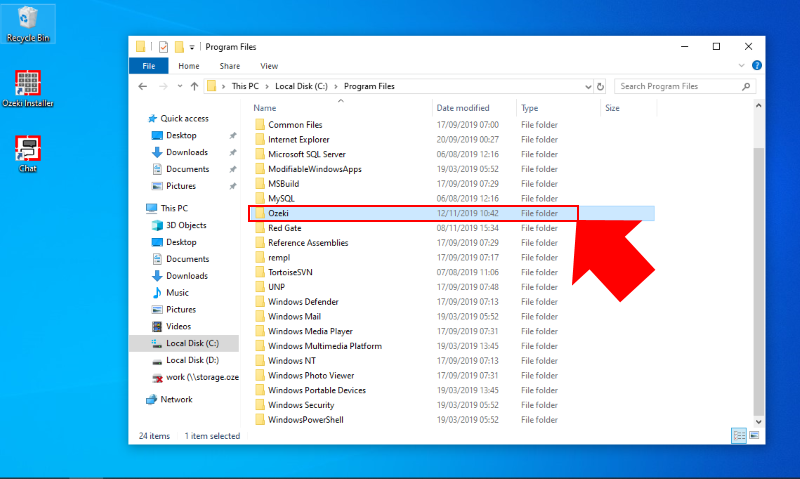Screen dimensions: 800x479
Task: Open pinned Desktop under Quick access
Action: pos(181,135)
